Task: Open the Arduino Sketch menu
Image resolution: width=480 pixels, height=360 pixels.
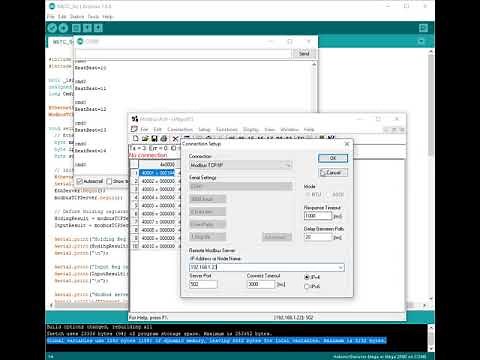Action: tap(77, 16)
